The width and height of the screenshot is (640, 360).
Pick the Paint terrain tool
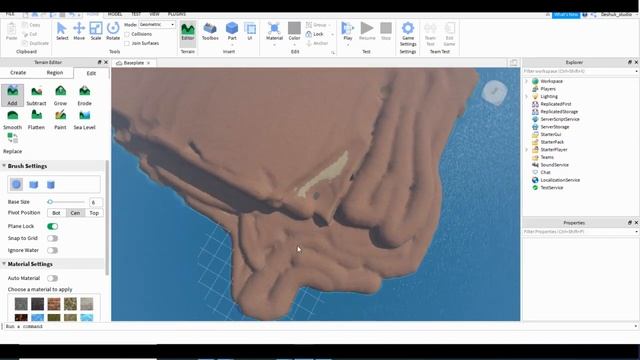point(60,120)
